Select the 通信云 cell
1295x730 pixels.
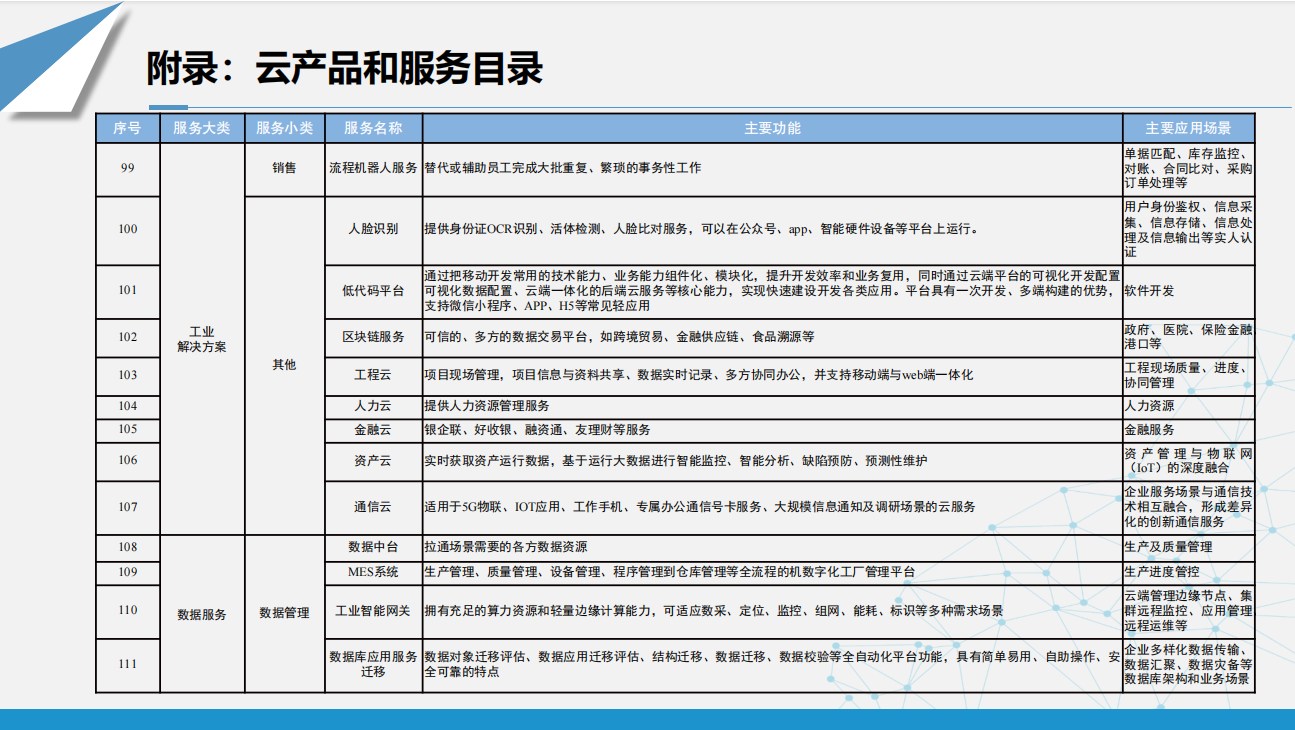pos(373,507)
